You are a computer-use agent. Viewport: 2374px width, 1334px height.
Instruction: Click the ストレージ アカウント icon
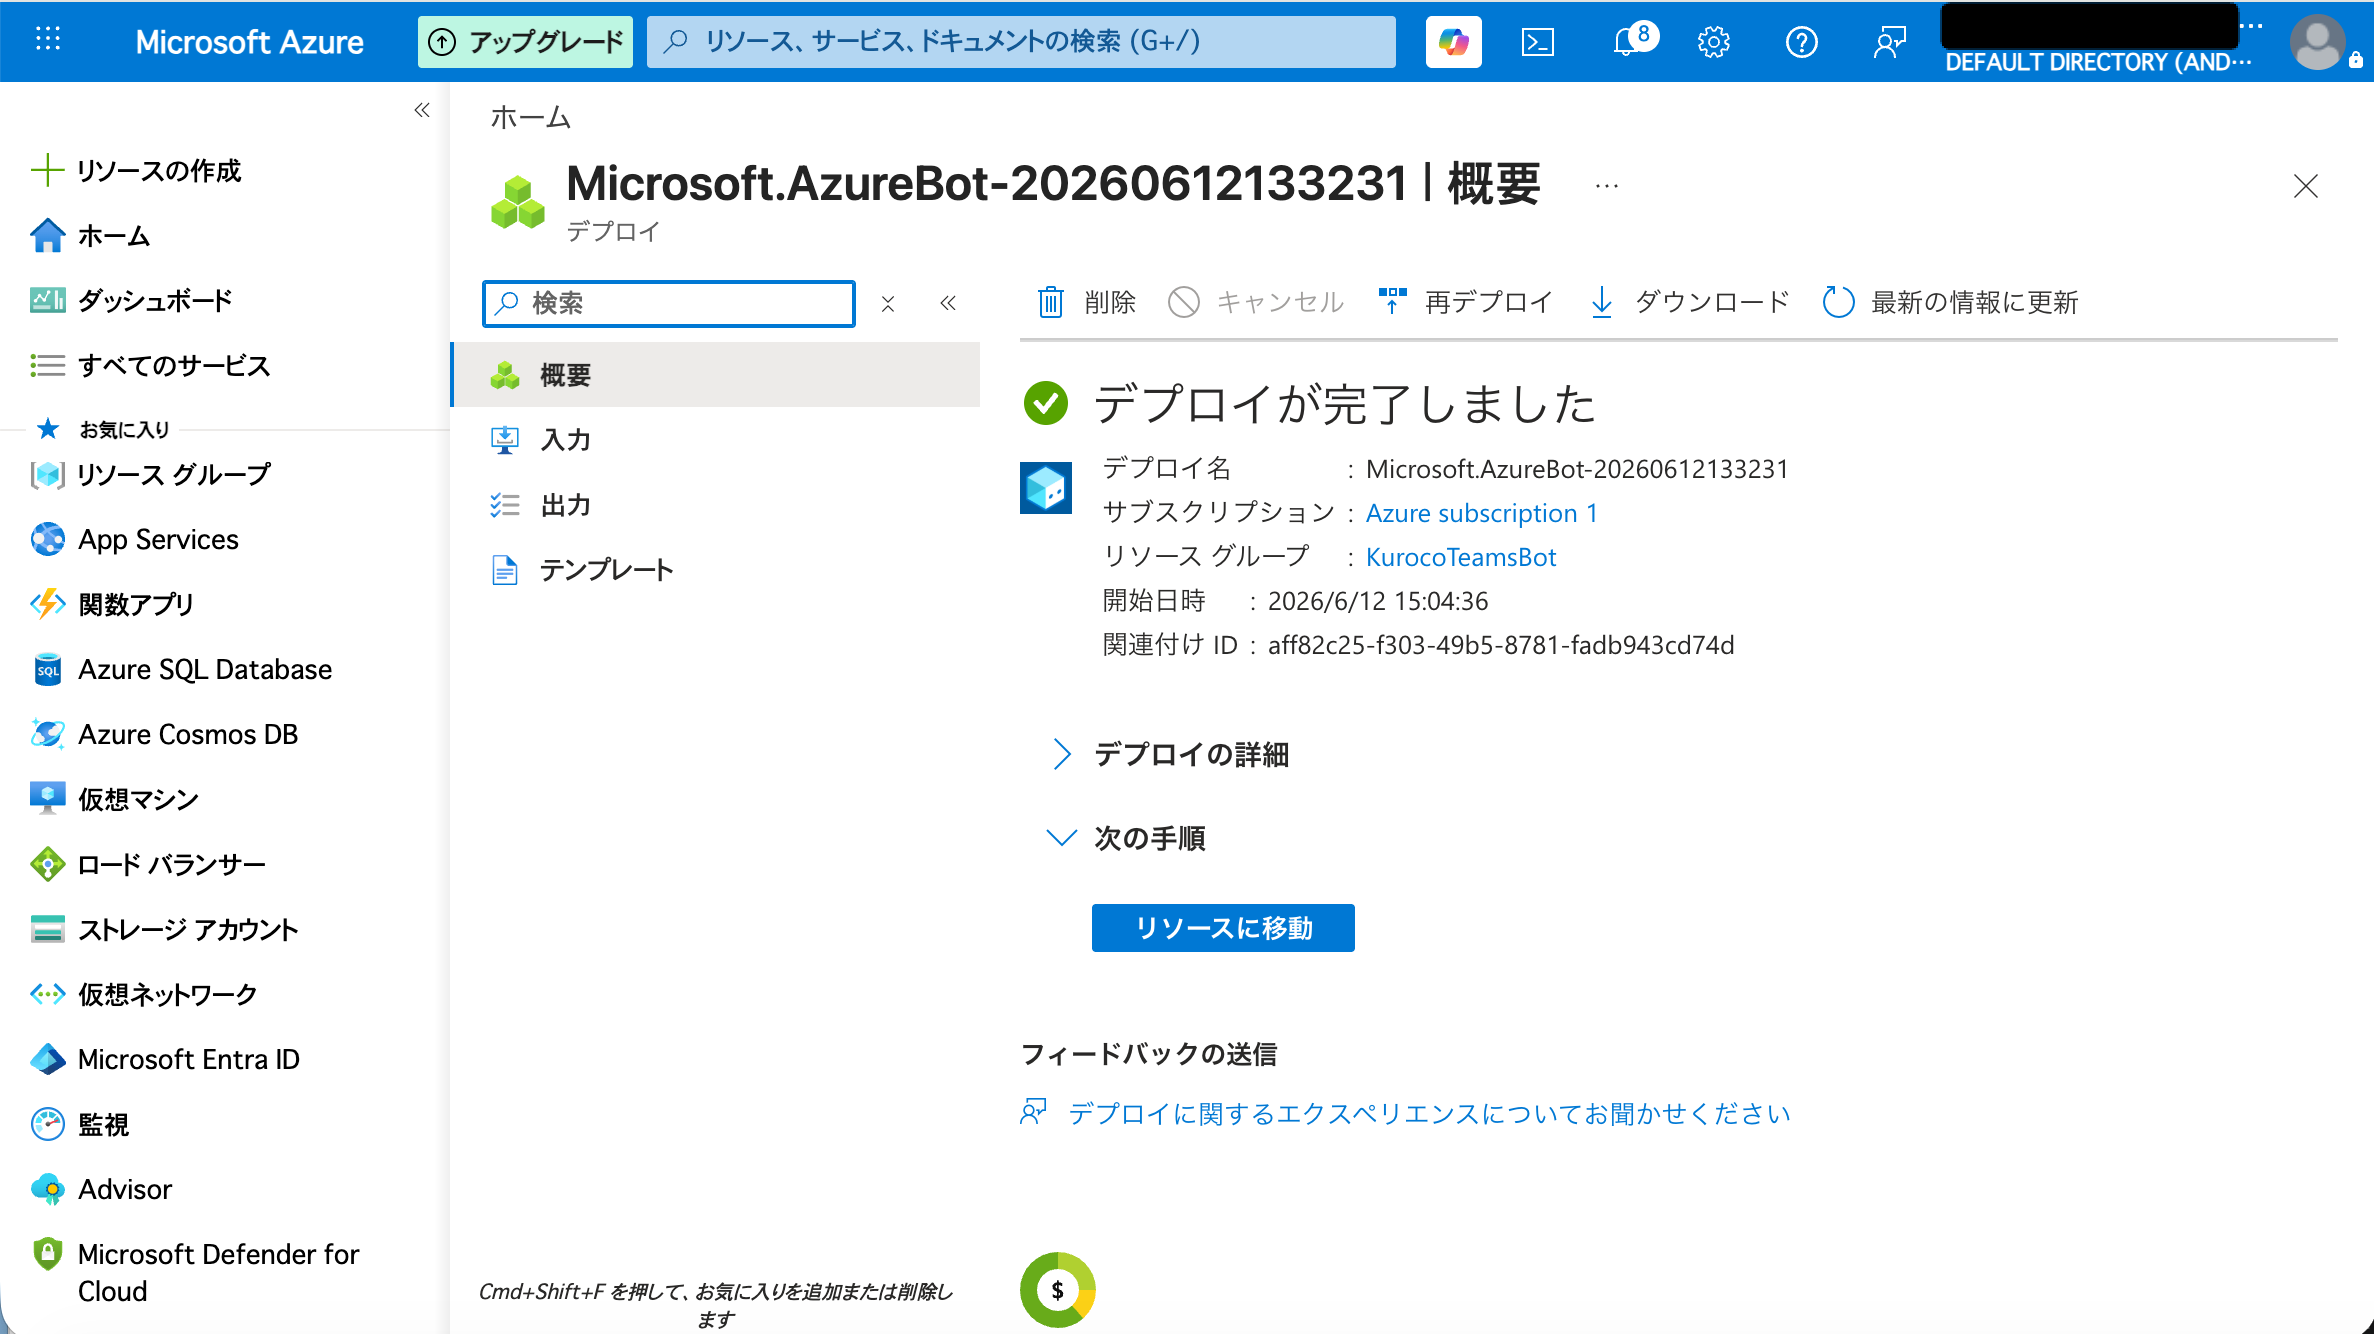pyautogui.click(x=47, y=929)
